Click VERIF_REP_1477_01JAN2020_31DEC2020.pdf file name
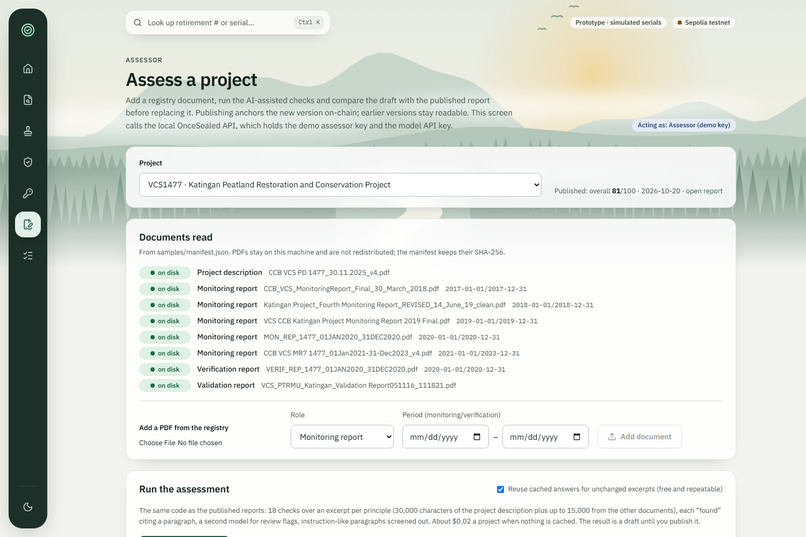Screen dimensions: 806x537 pyautogui.click(x=342, y=369)
